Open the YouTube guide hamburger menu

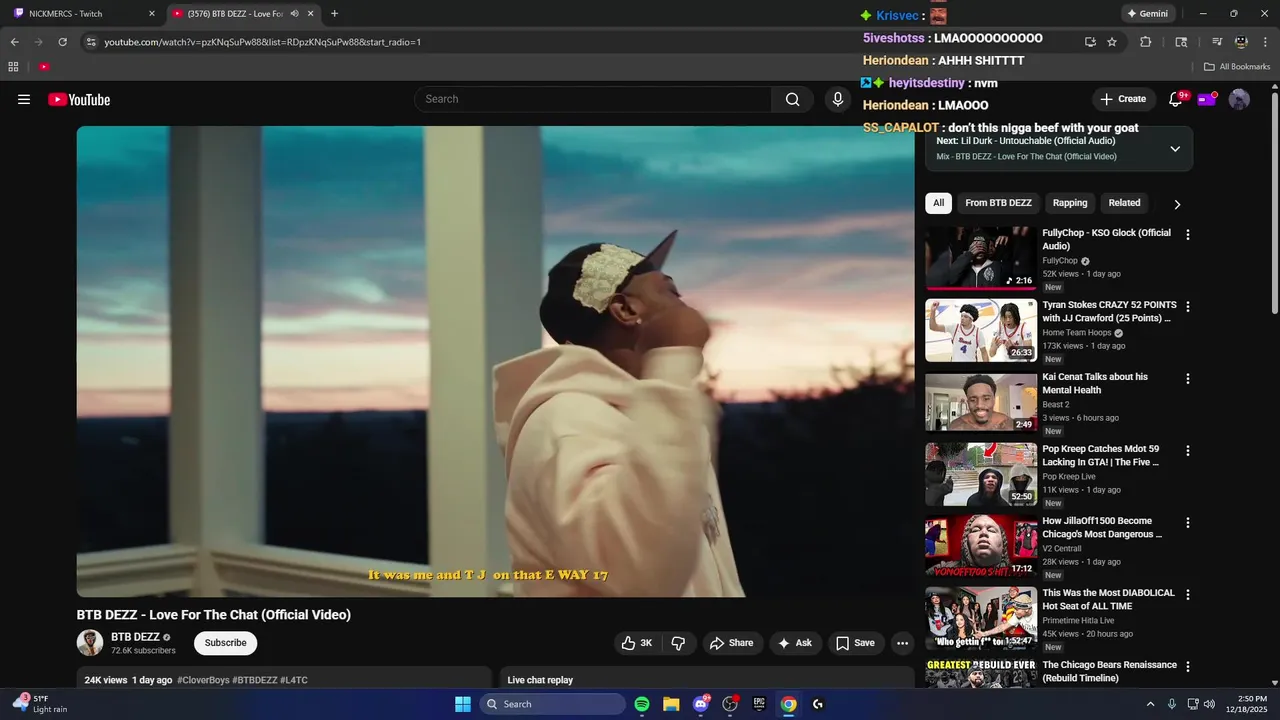pos(24,99)
